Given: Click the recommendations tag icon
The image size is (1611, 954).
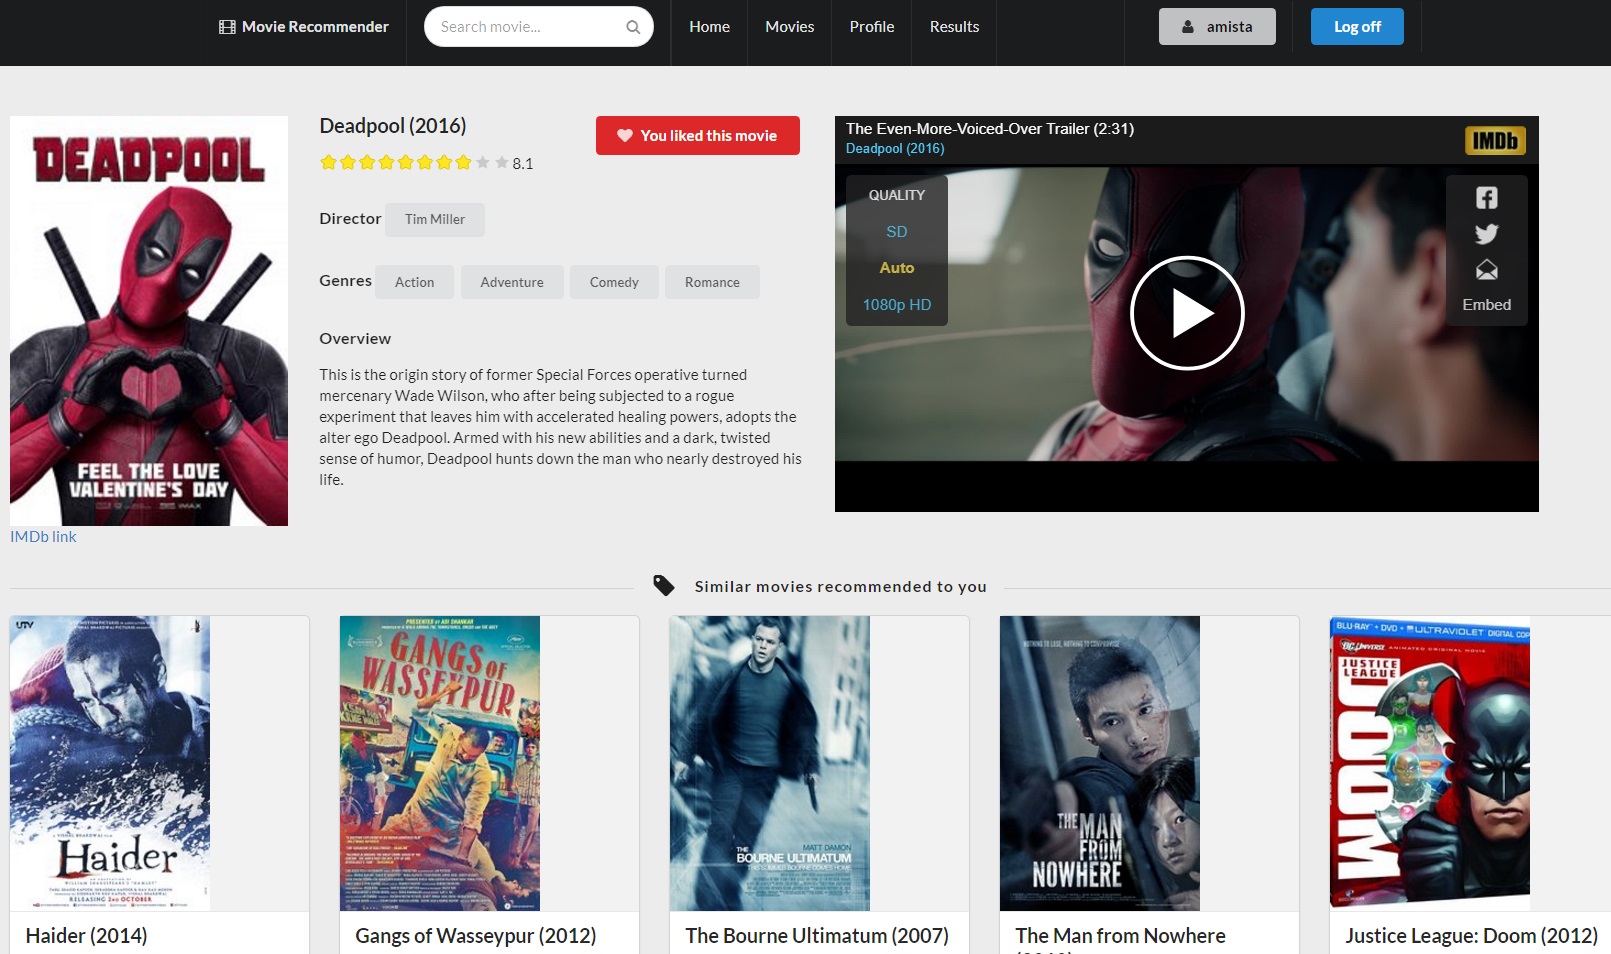Looking at the screenshot, I should tap(664, 586).
